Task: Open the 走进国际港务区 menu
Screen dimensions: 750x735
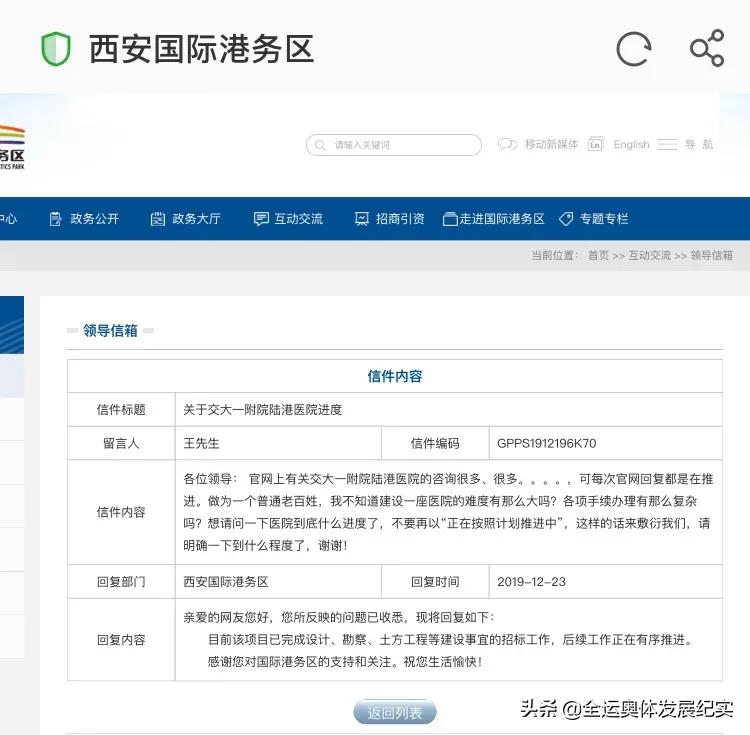Action: [x=502, y=219]
